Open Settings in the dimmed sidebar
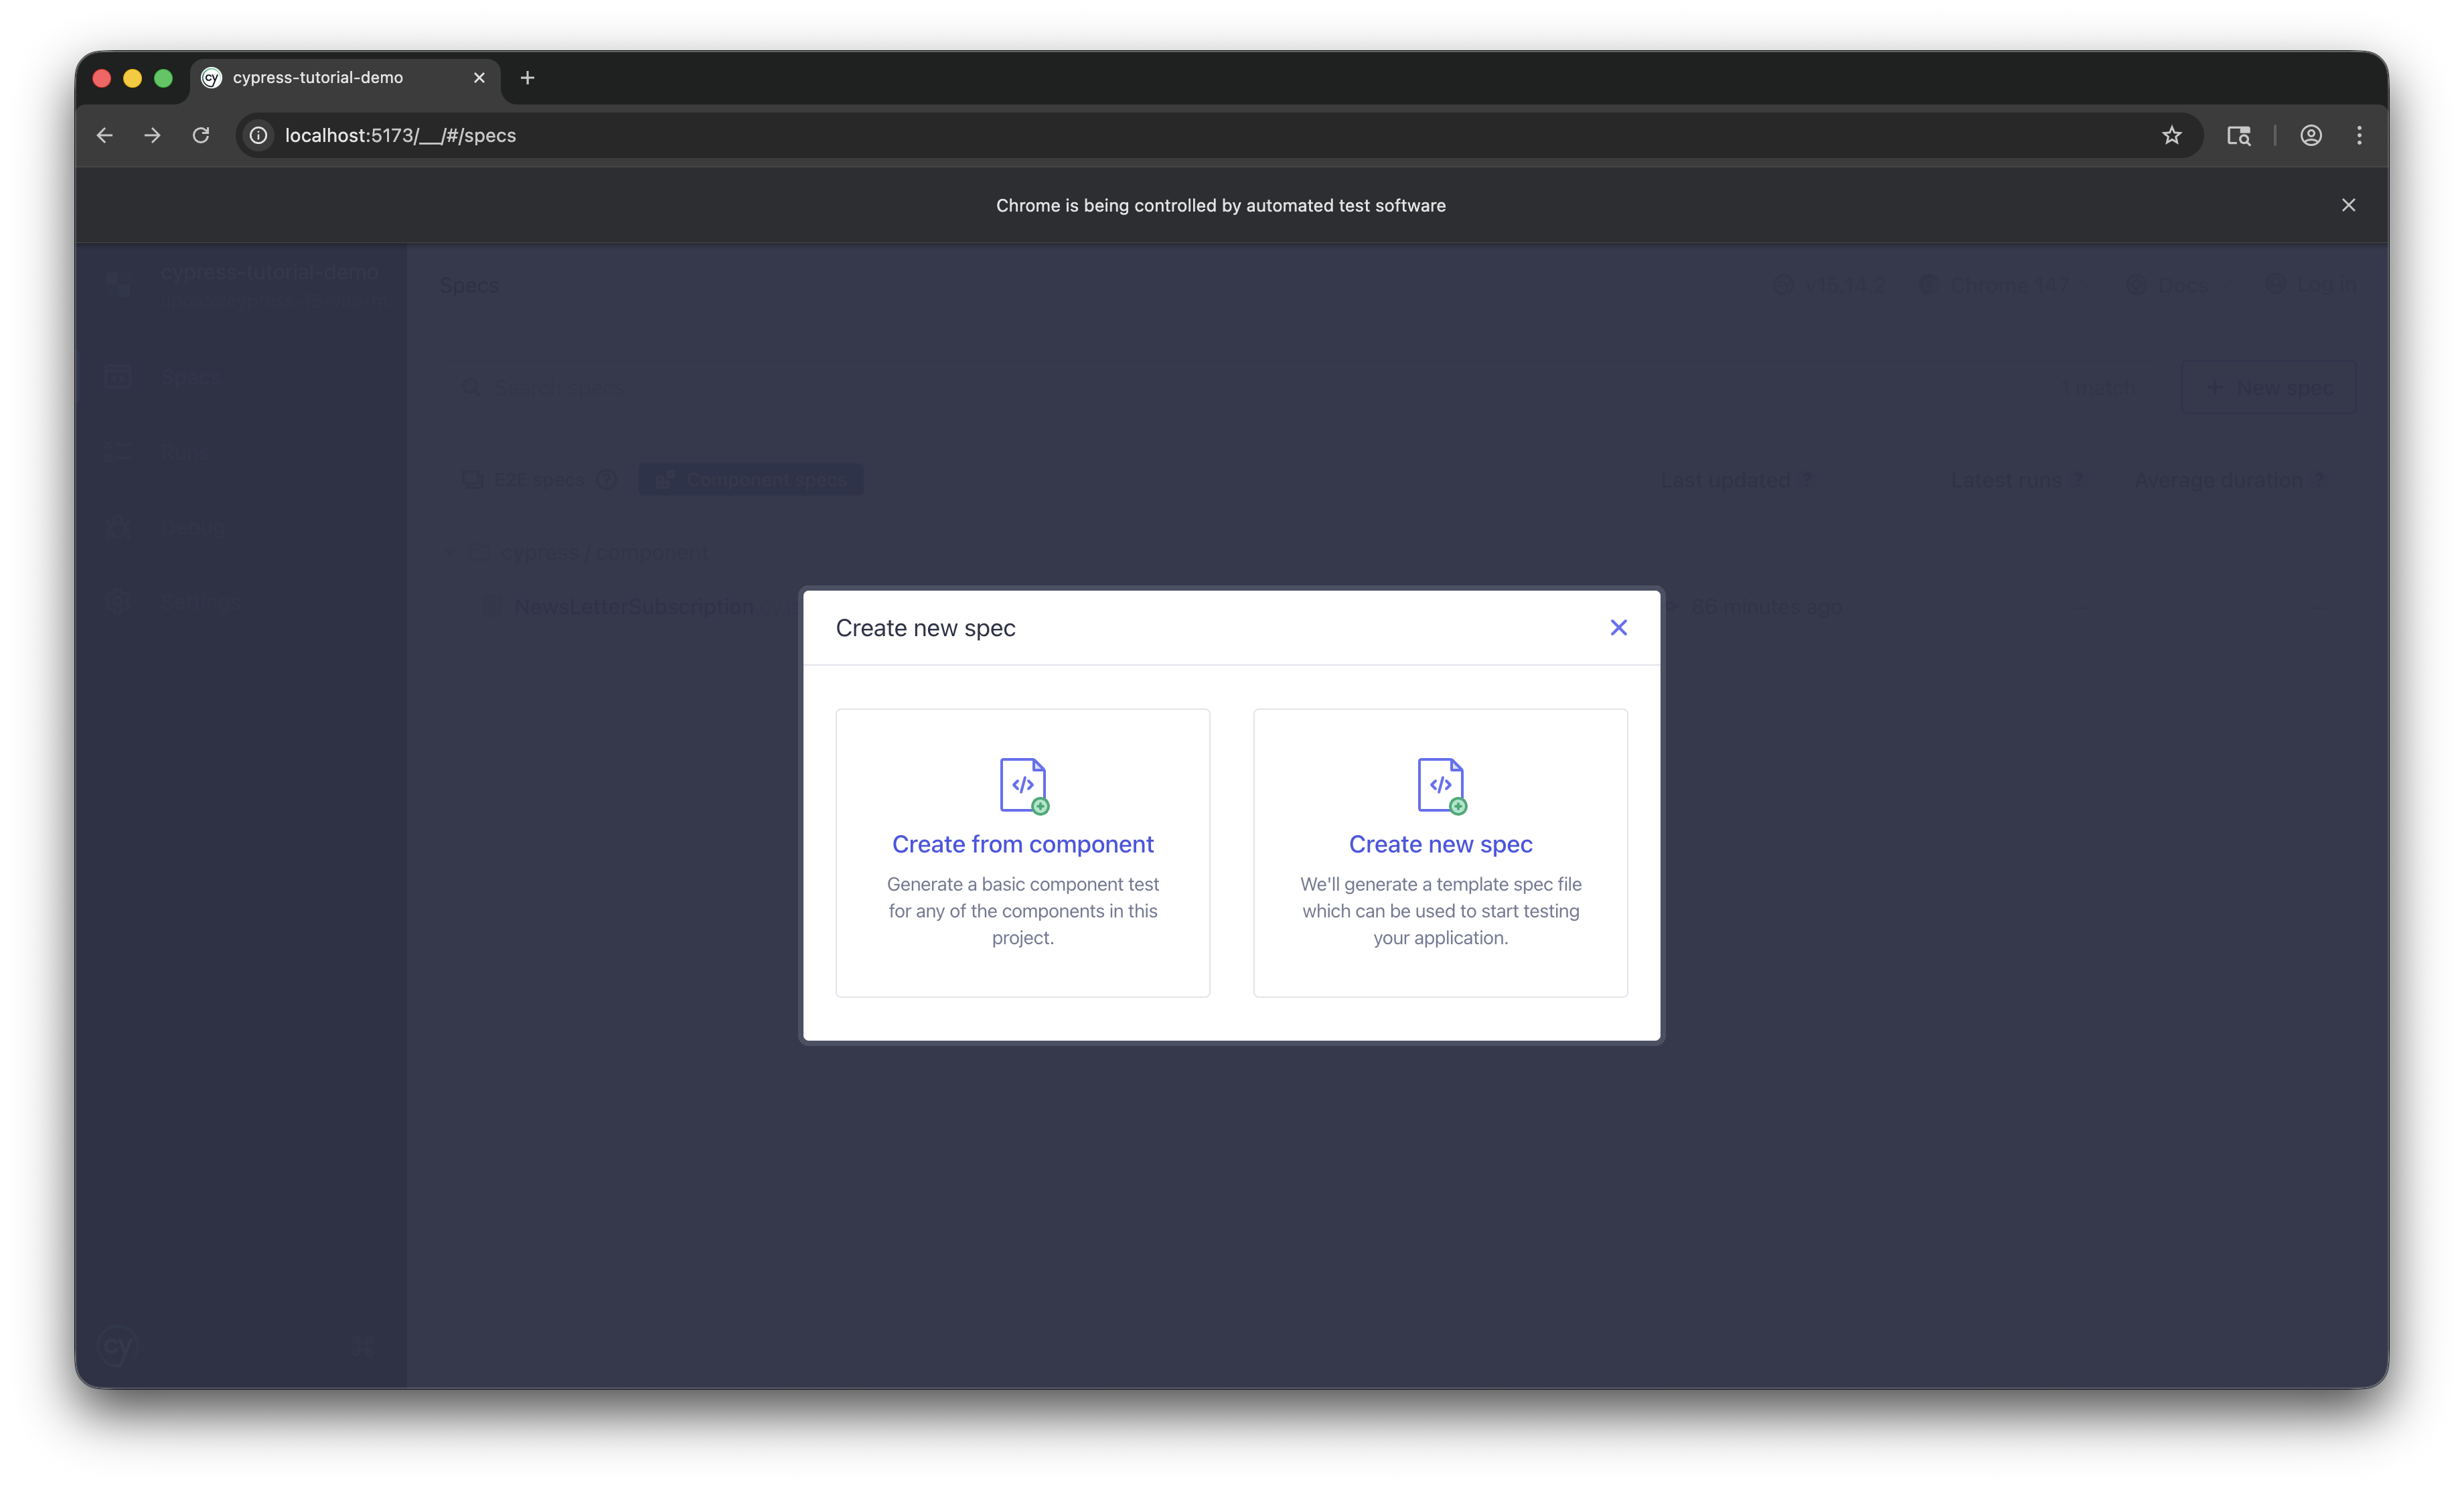 [x=240, y=601]
